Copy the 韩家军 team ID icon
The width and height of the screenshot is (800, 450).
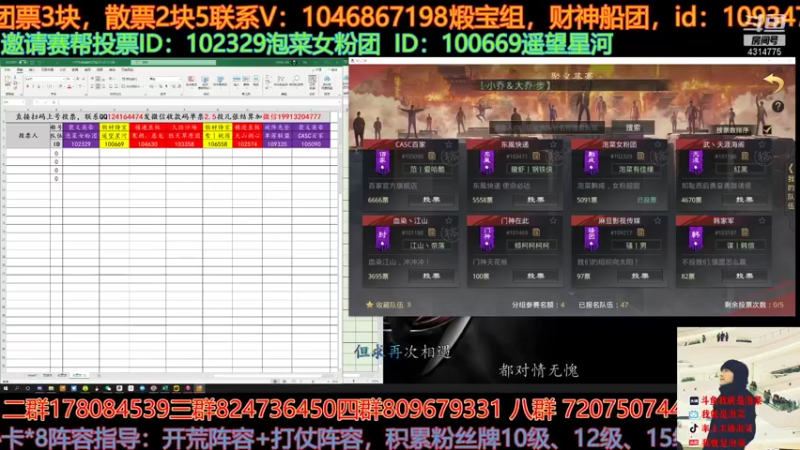point(745,232)
